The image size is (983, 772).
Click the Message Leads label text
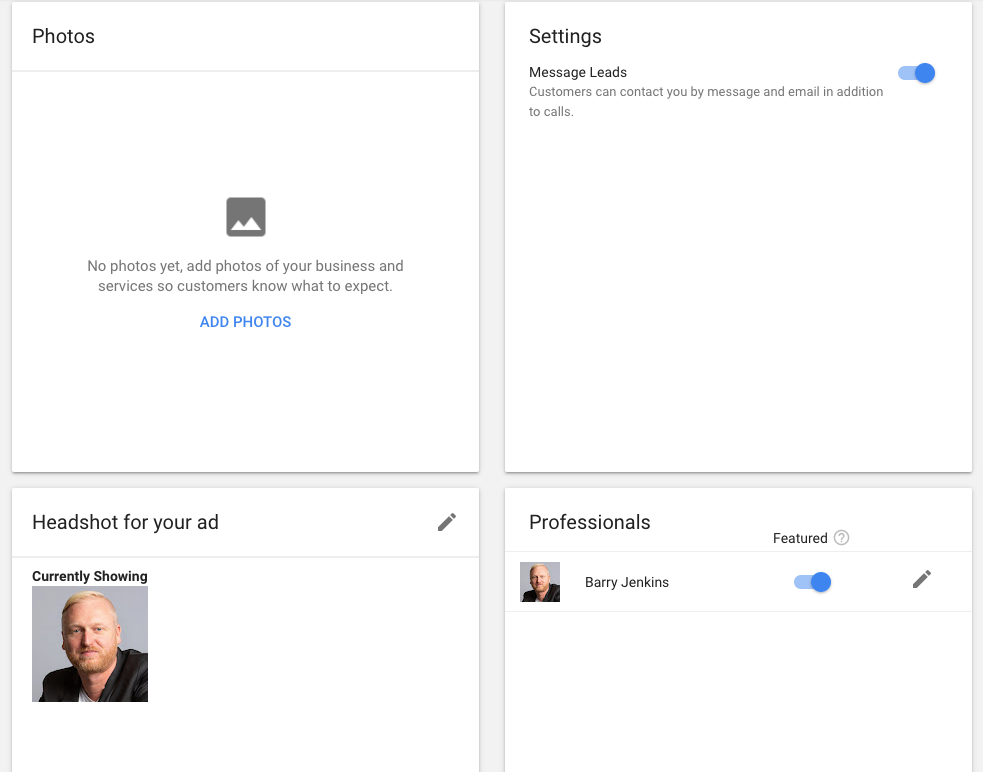coord(578,72)
